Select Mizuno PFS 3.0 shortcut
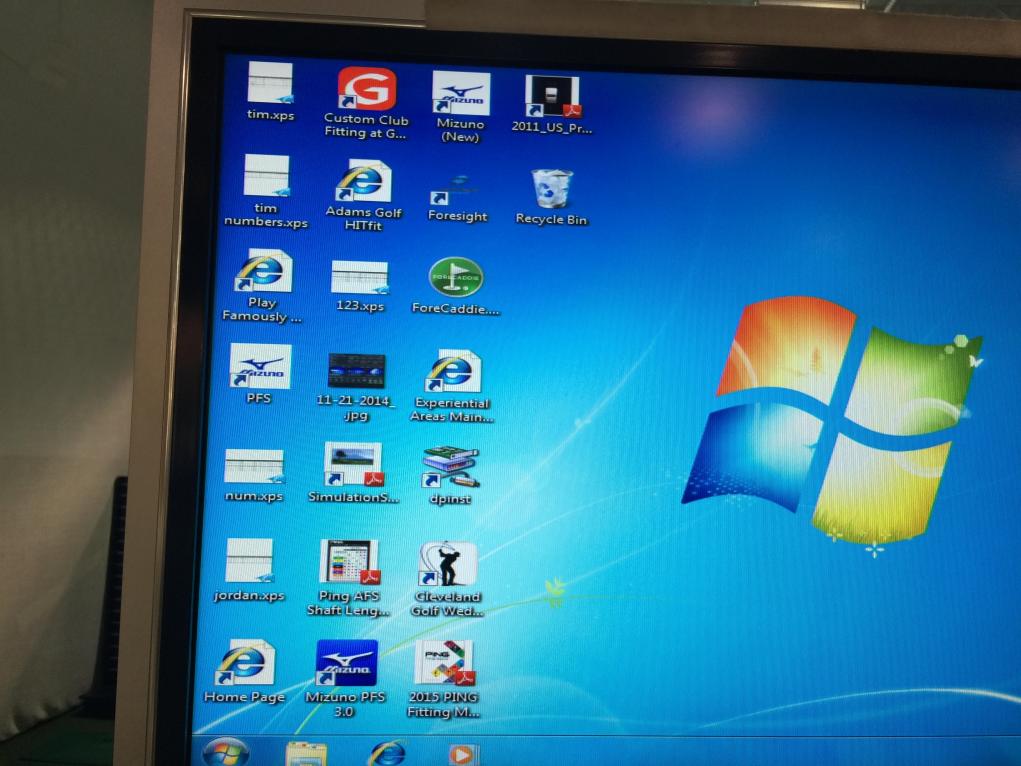Image resolution: width=1021 pixels, height=766 pixels. click(x=346, y=662)
